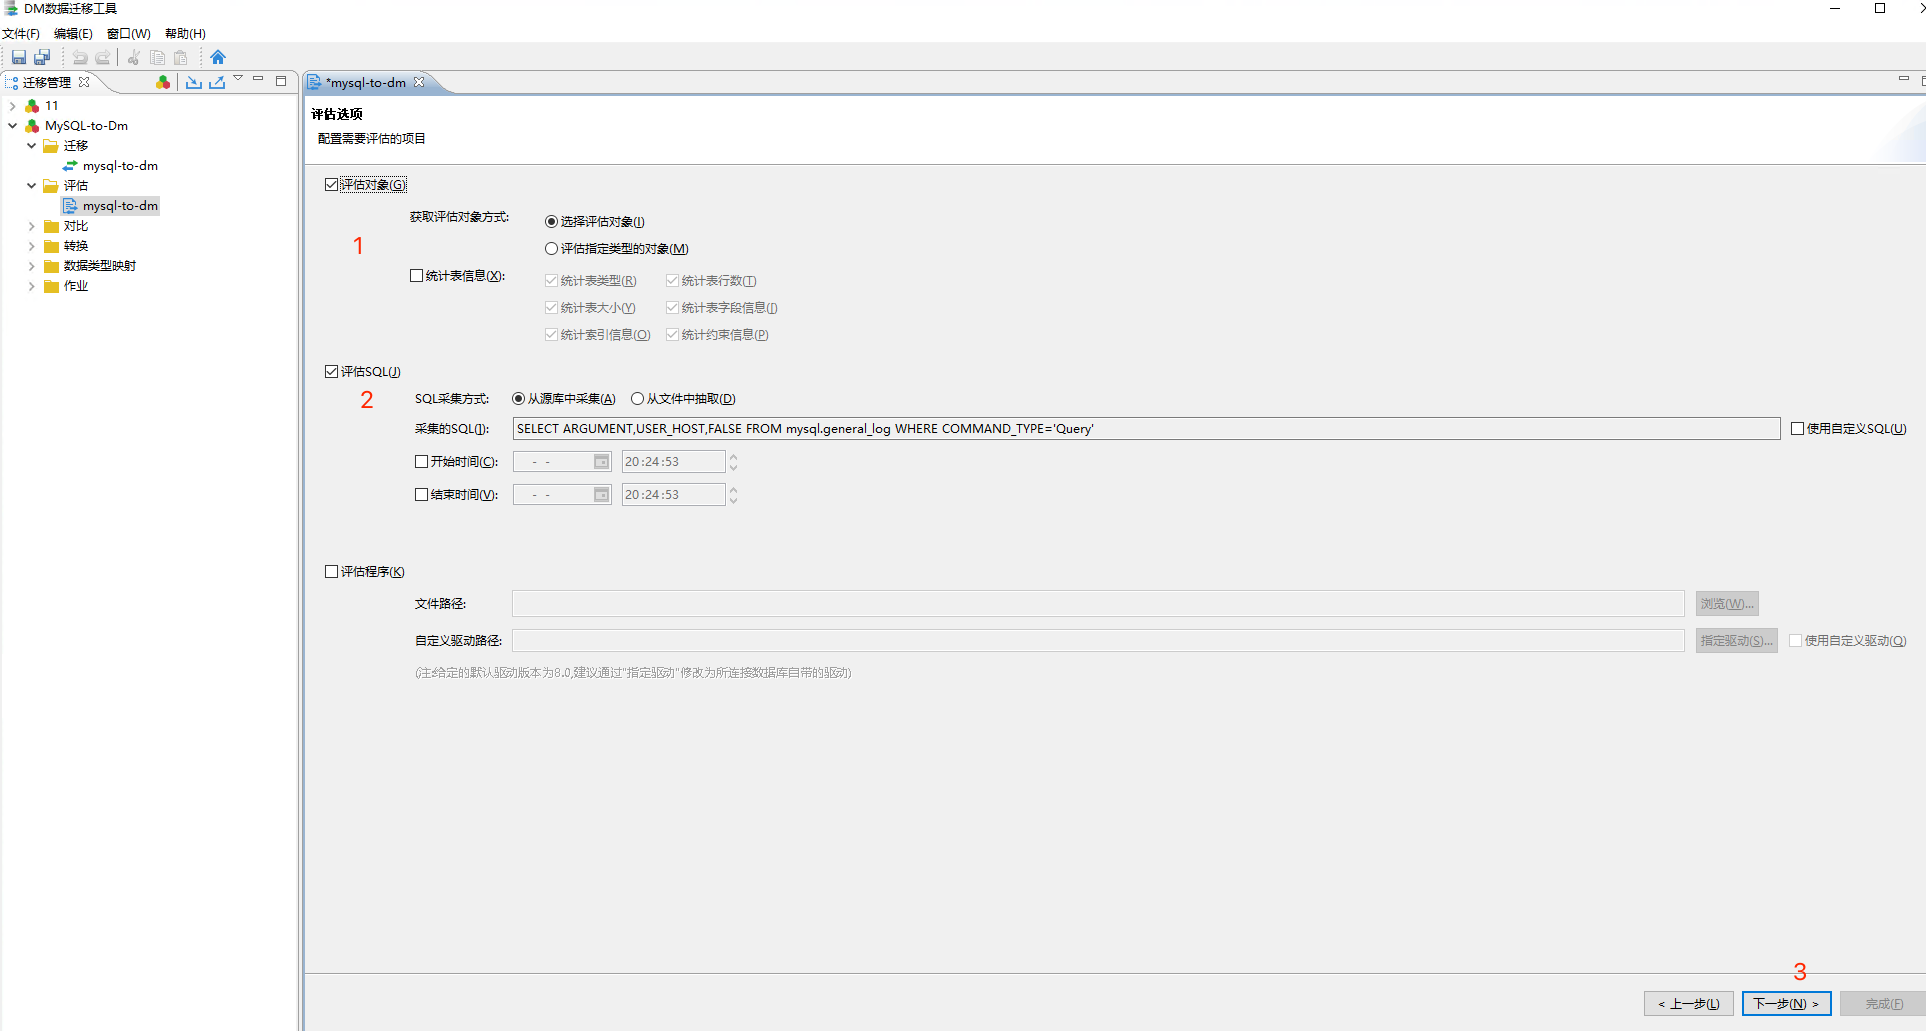The height and width of the screenshot is (1031, 1926).
Task: Switch to the *mysql-to-dm editor tab
Action: 366,82
